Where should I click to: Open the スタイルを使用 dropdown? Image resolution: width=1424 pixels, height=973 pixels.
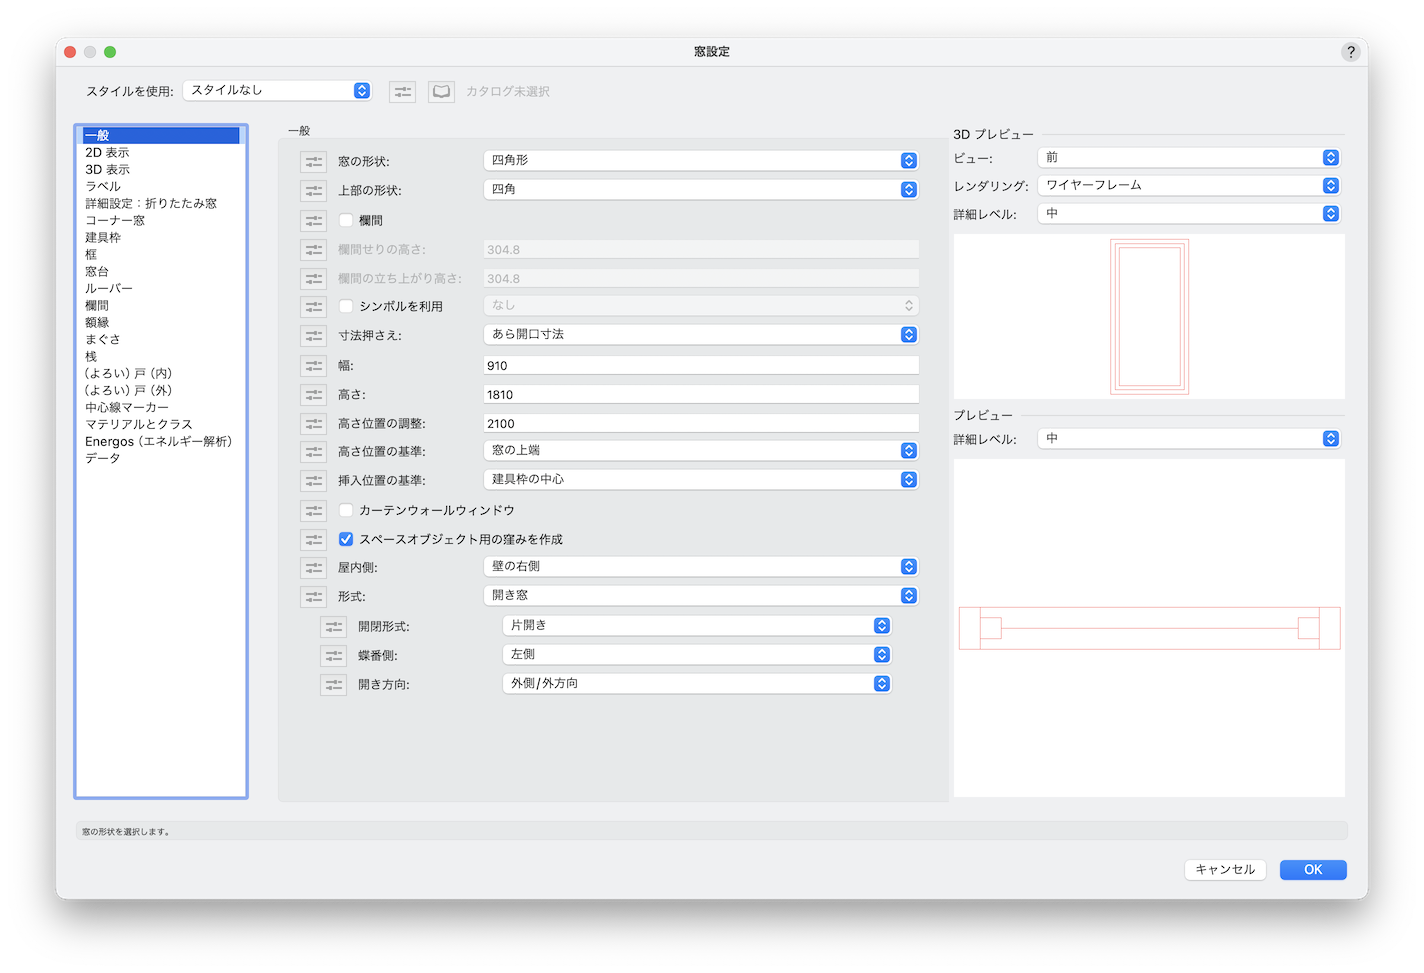[277, 90]
